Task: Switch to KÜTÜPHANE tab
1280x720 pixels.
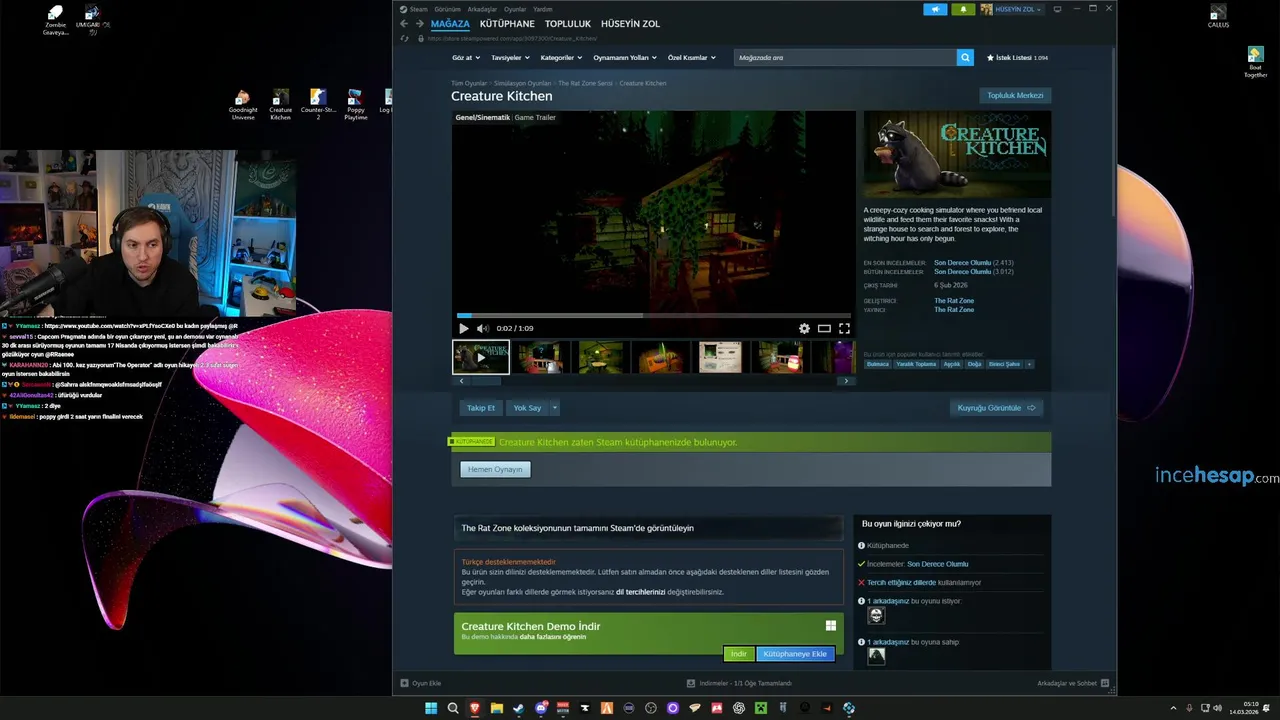Action: coord(507,24)
